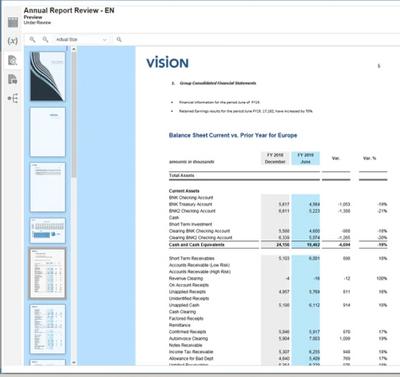Click the thumbnail scrollbar down arrow
This screenshot has width=400, height=377.
[74, 362]
